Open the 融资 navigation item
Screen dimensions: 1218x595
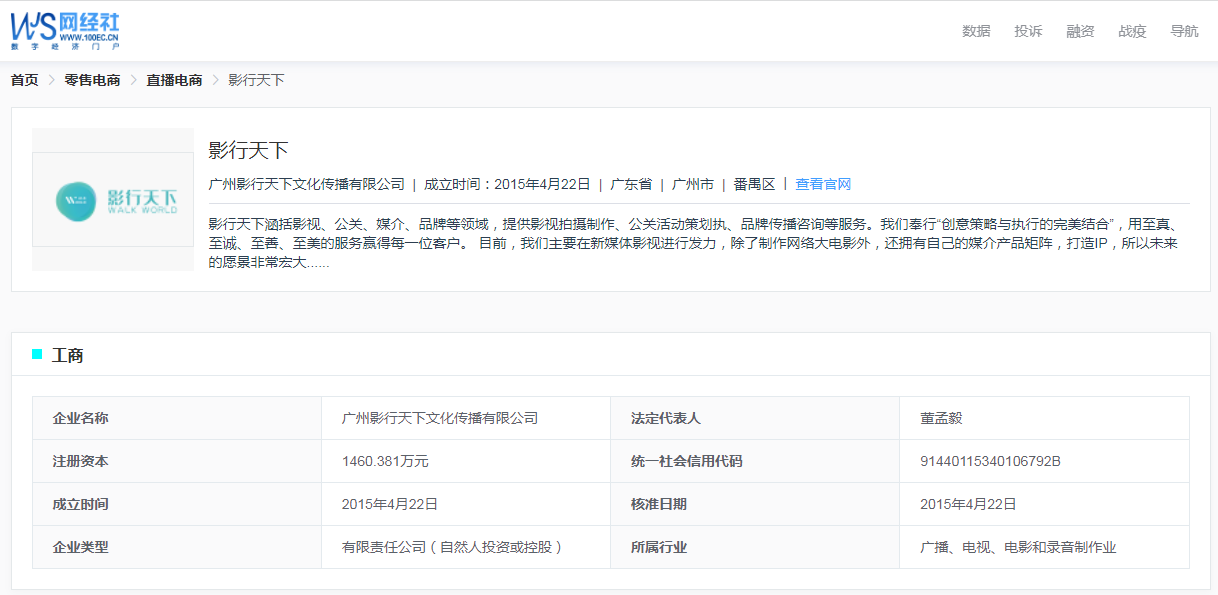1080,31
